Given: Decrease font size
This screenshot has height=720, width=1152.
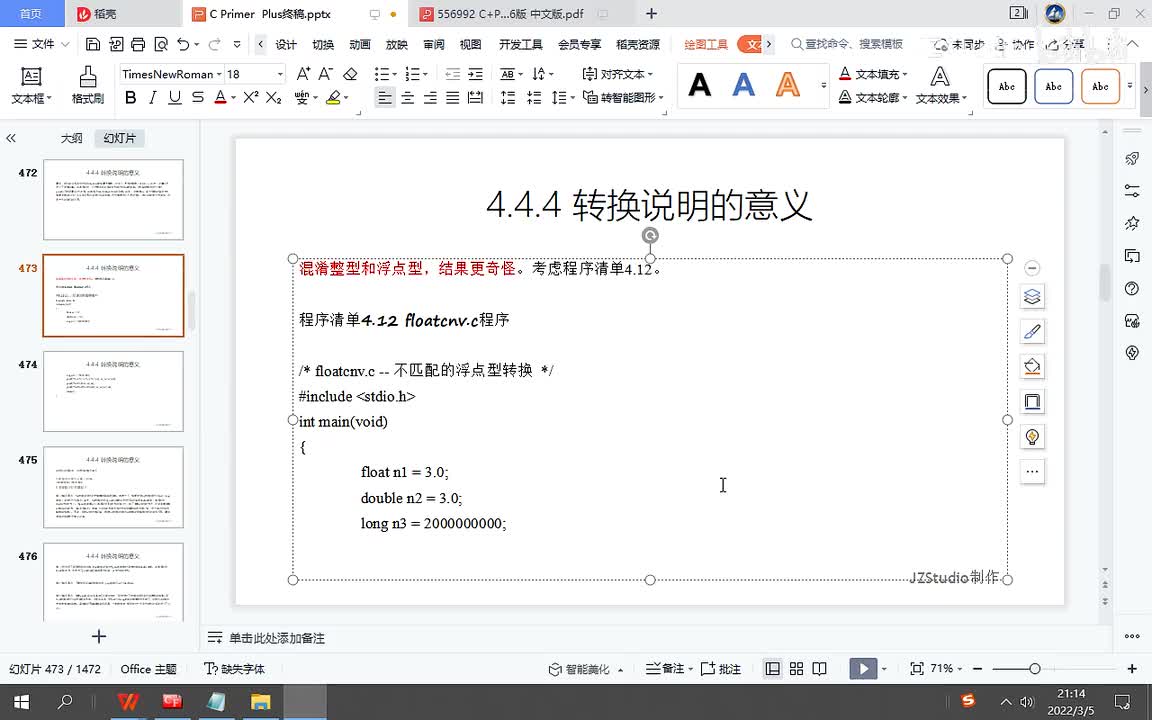Looking at the screenshot, I should (x=325, y=73).
